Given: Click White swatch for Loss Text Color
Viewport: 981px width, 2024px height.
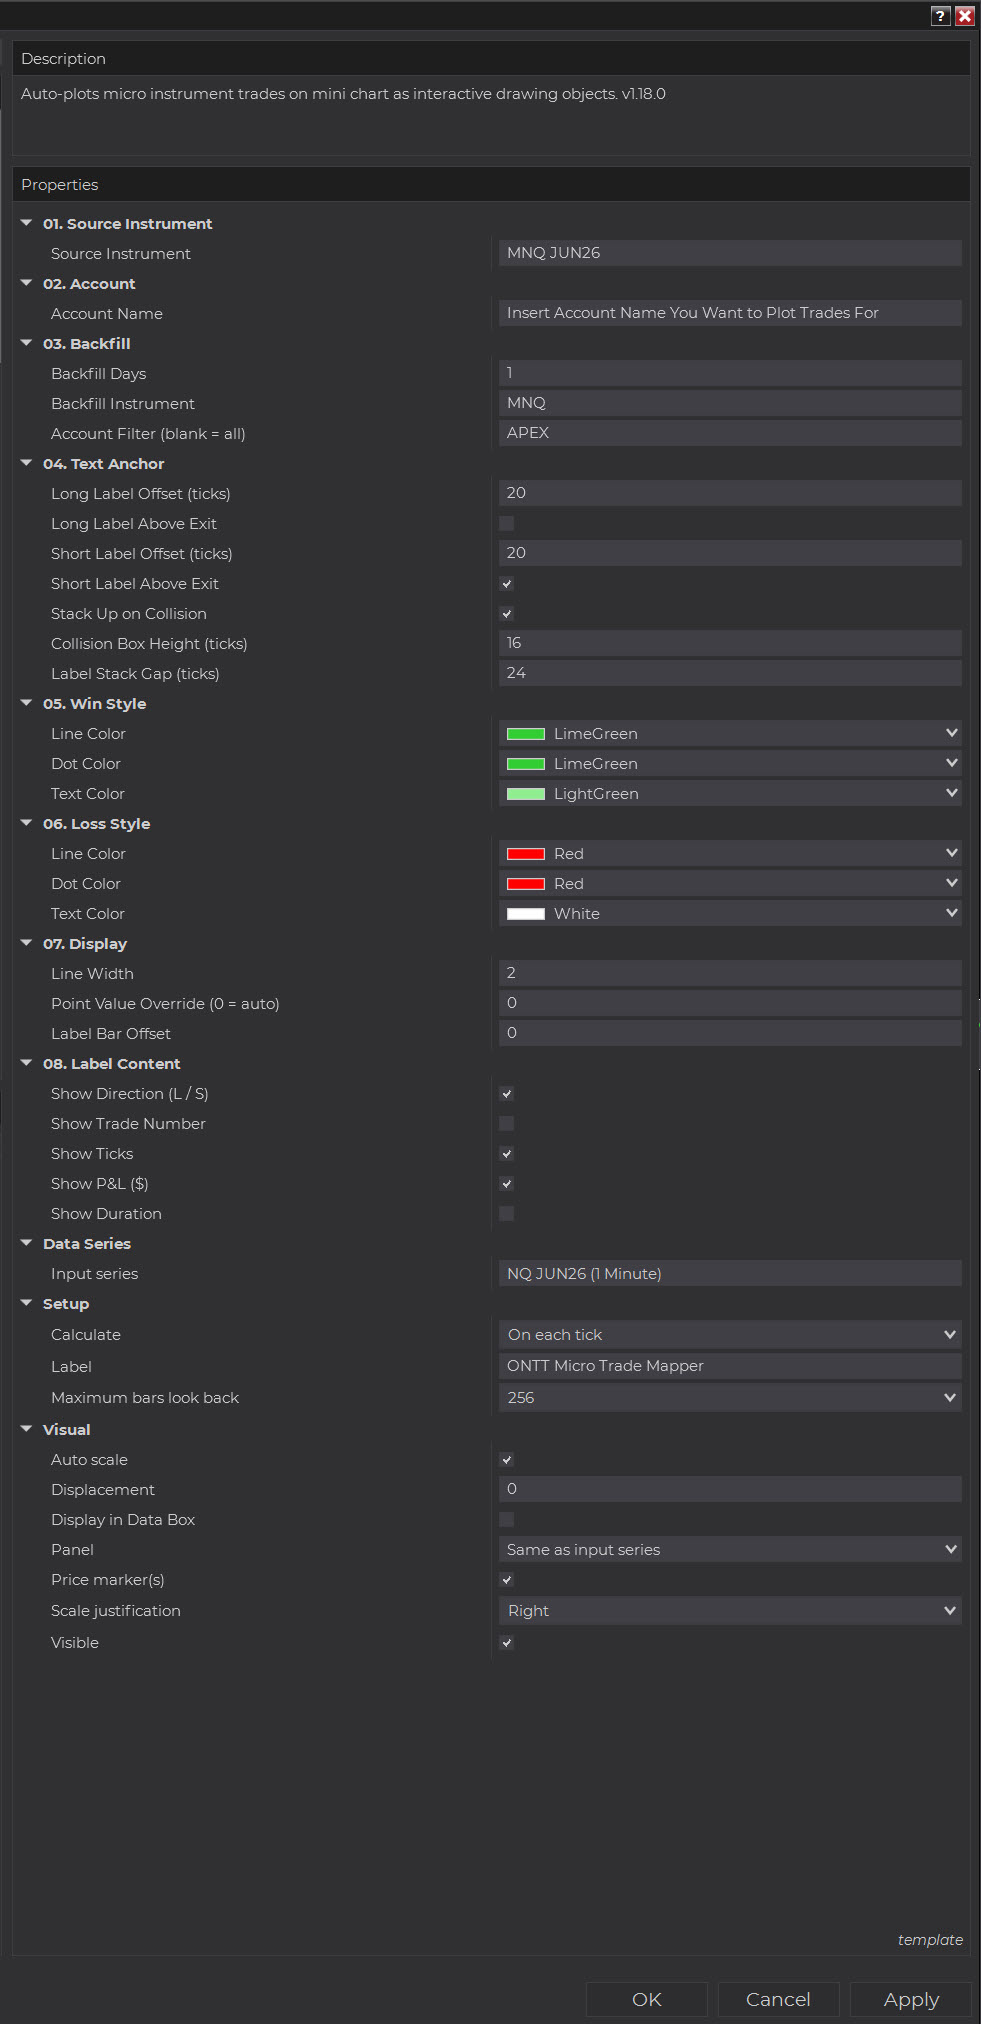Looking at the screenshot, I should [526, 914].
